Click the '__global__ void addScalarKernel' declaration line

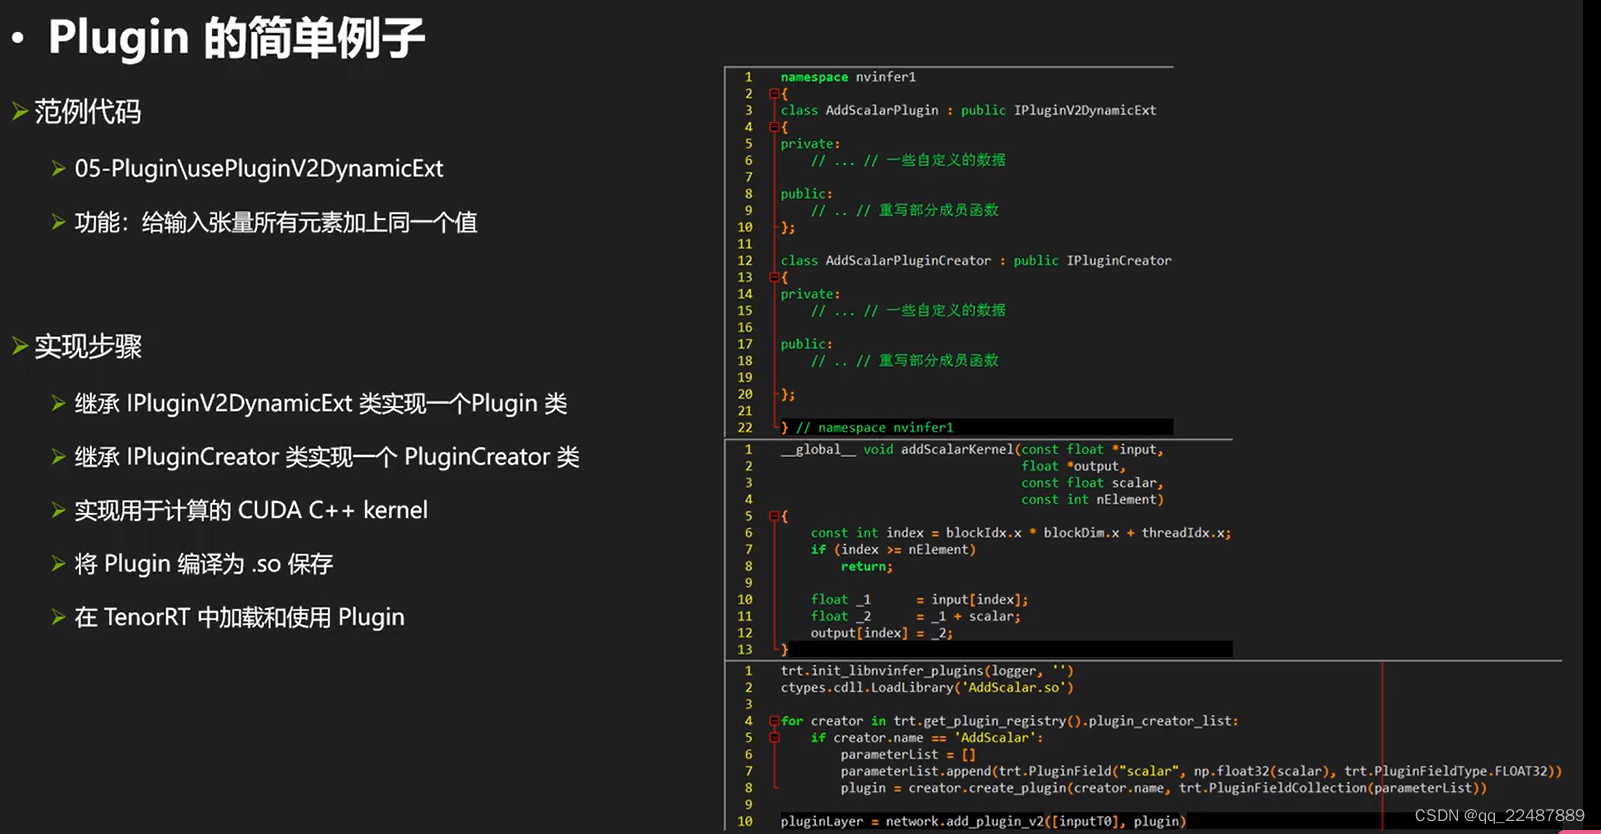click(972, 450)
